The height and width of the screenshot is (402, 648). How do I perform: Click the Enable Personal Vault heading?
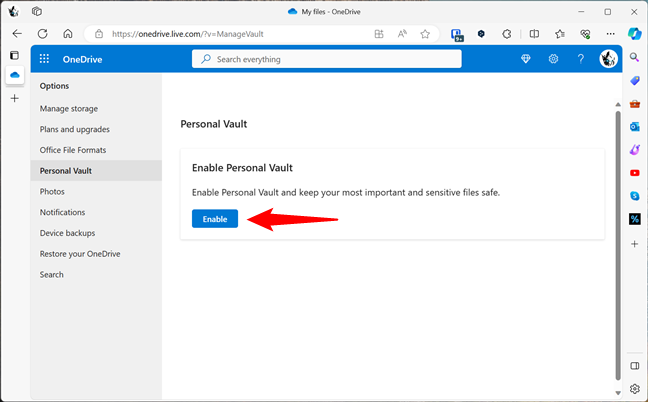click(x=242, y=168)
